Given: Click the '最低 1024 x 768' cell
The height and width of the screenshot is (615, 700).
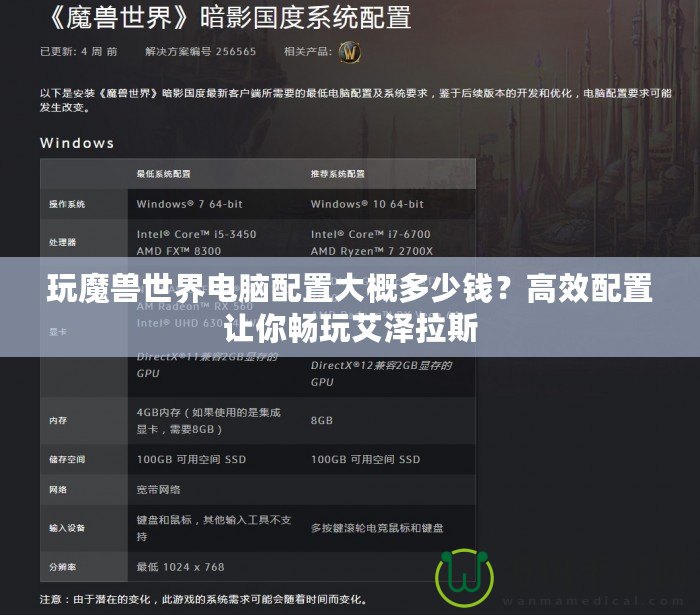Looking at the screenshot, I should click(x=180, y=567).
